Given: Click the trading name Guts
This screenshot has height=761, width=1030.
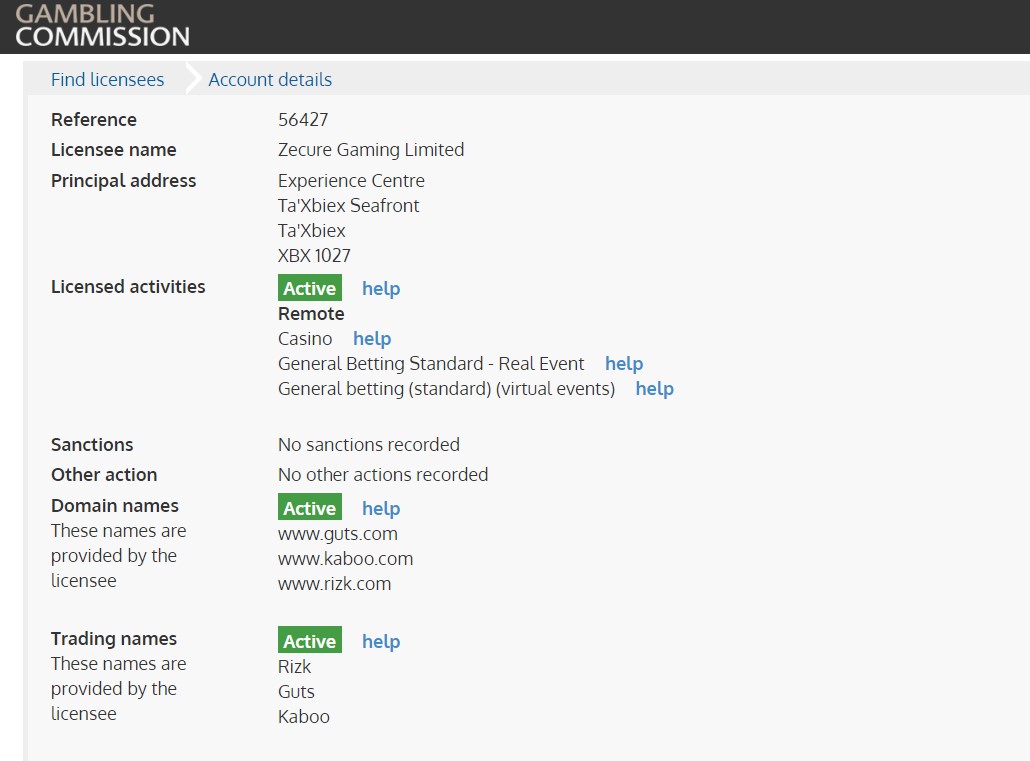Looking at the screenshot, I should (296, 691).
